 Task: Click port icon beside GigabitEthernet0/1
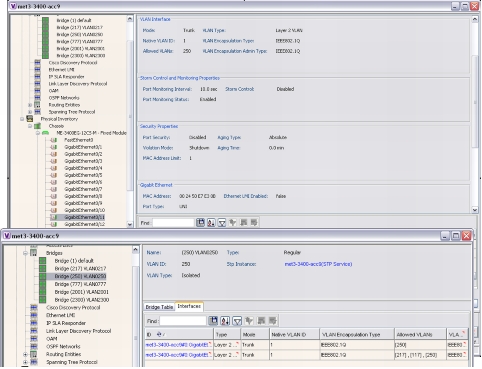tap(54, 147)
